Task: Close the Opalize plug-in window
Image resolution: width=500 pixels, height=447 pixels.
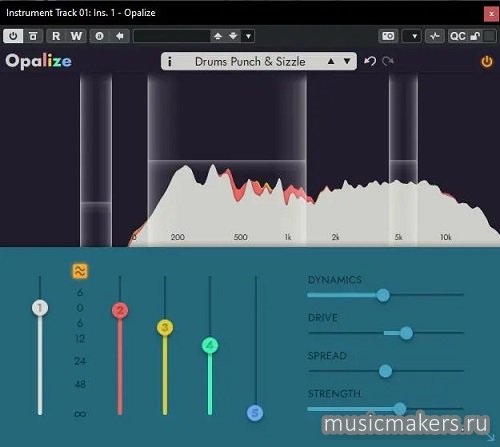Action: click(491, 14)
